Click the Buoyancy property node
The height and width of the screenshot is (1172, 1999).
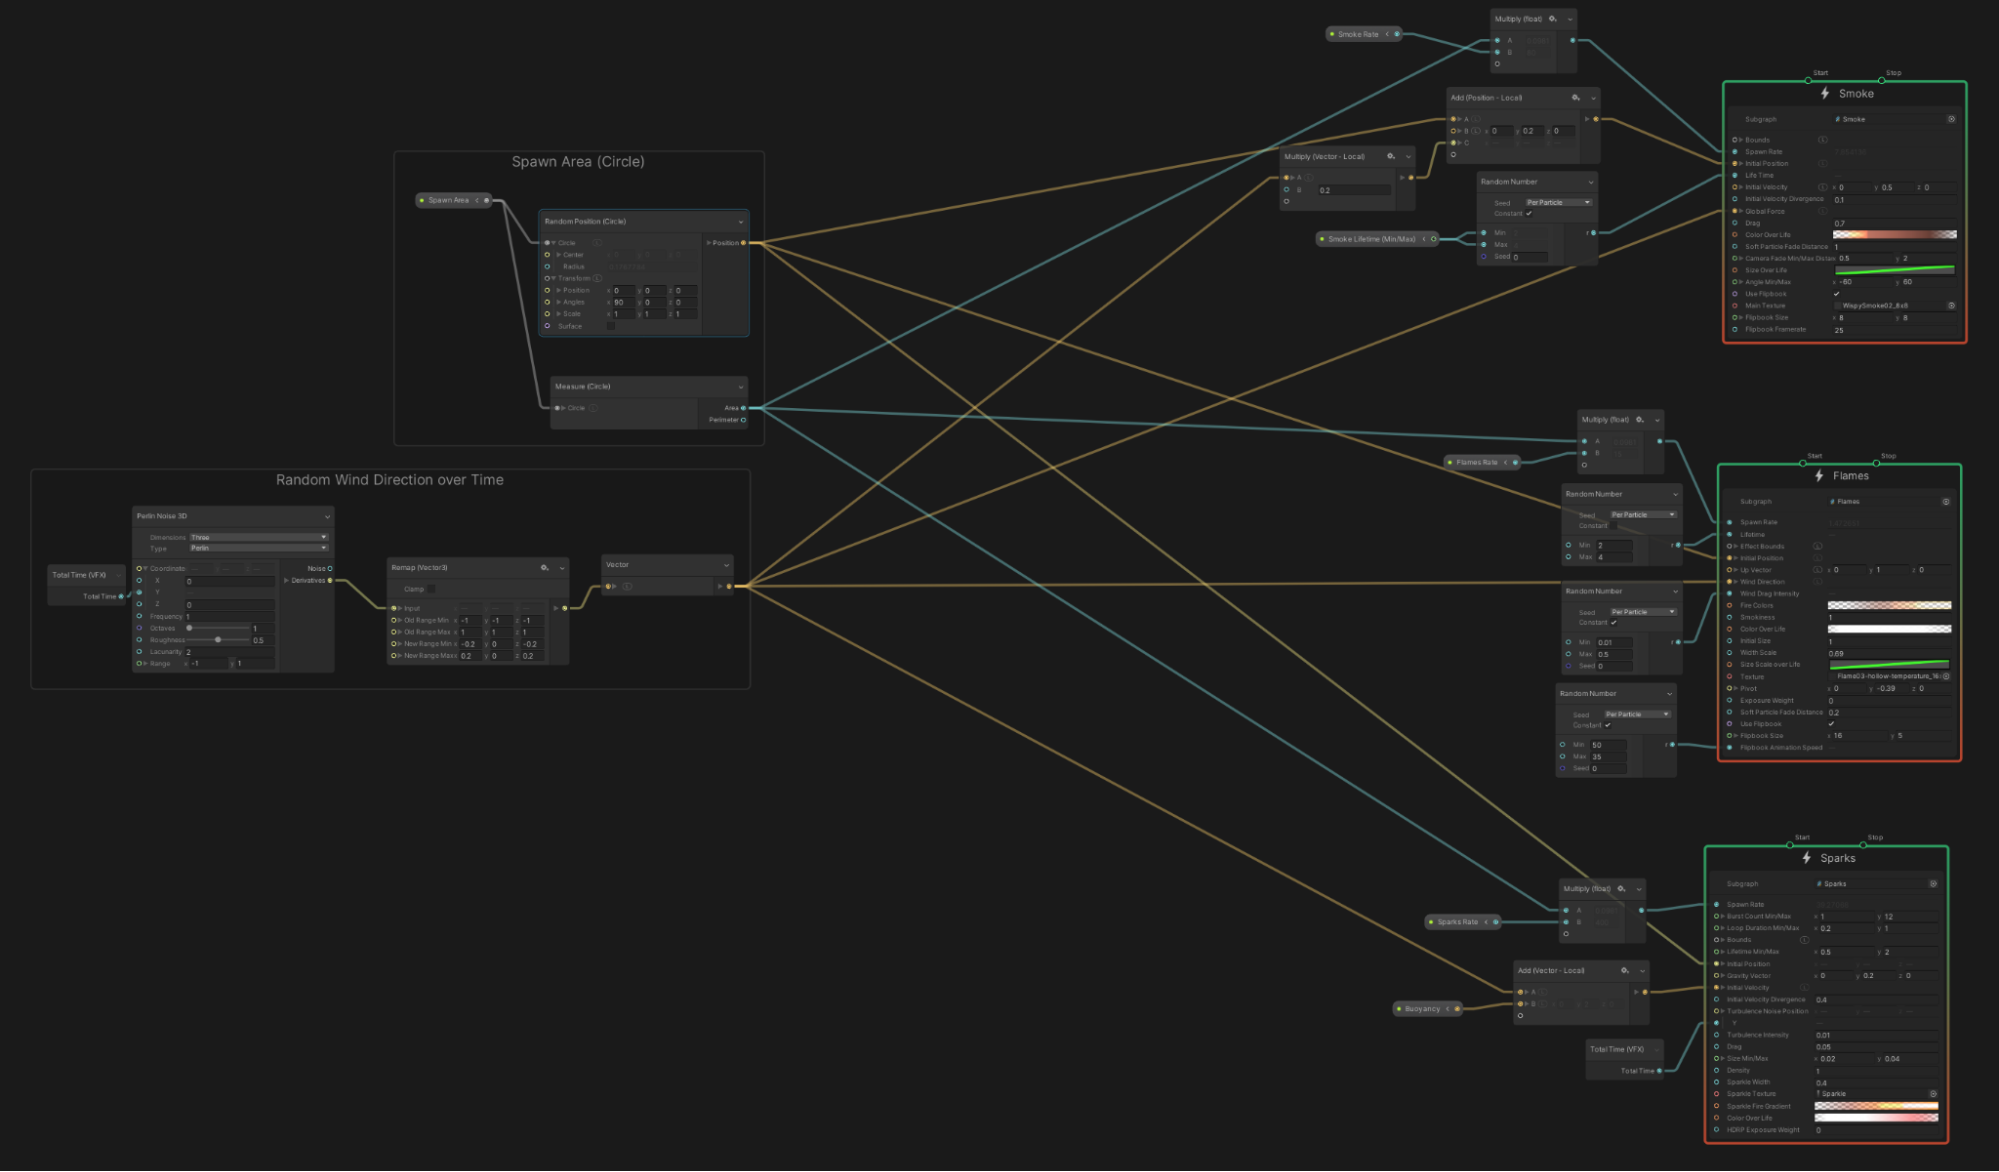coord(1422,1009)
